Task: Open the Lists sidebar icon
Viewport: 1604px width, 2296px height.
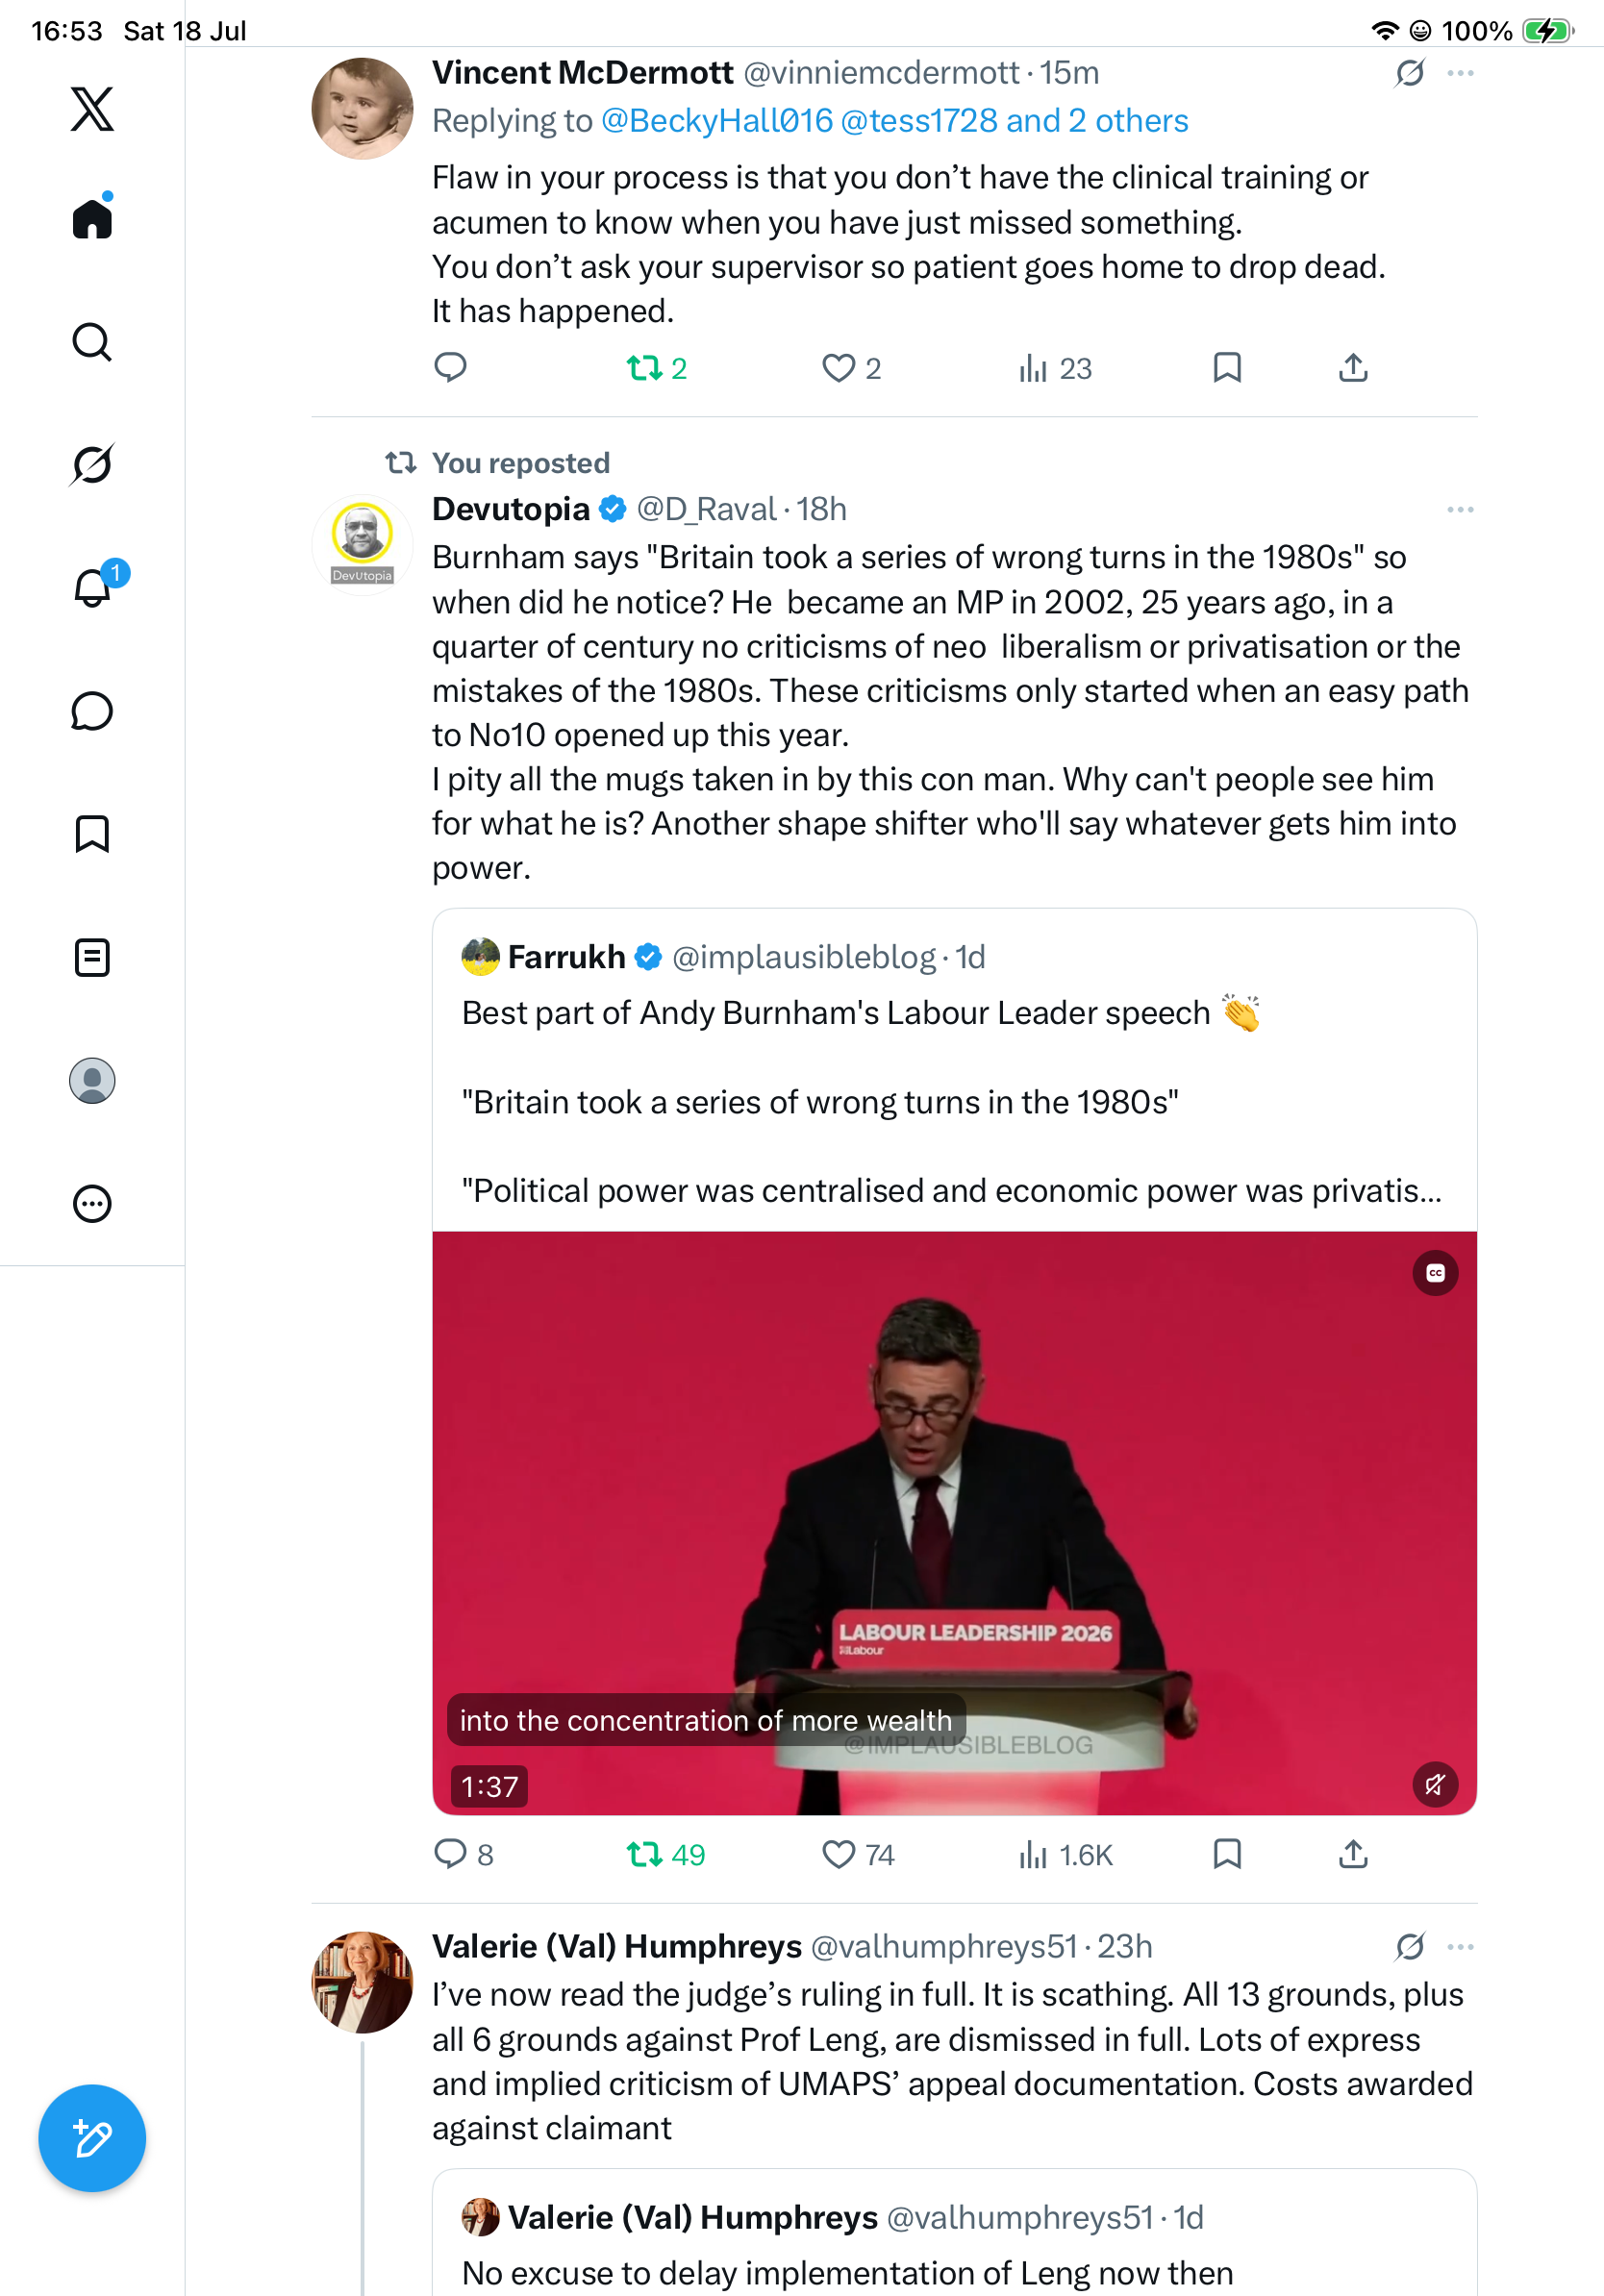Action: click(x=92, y=958)
